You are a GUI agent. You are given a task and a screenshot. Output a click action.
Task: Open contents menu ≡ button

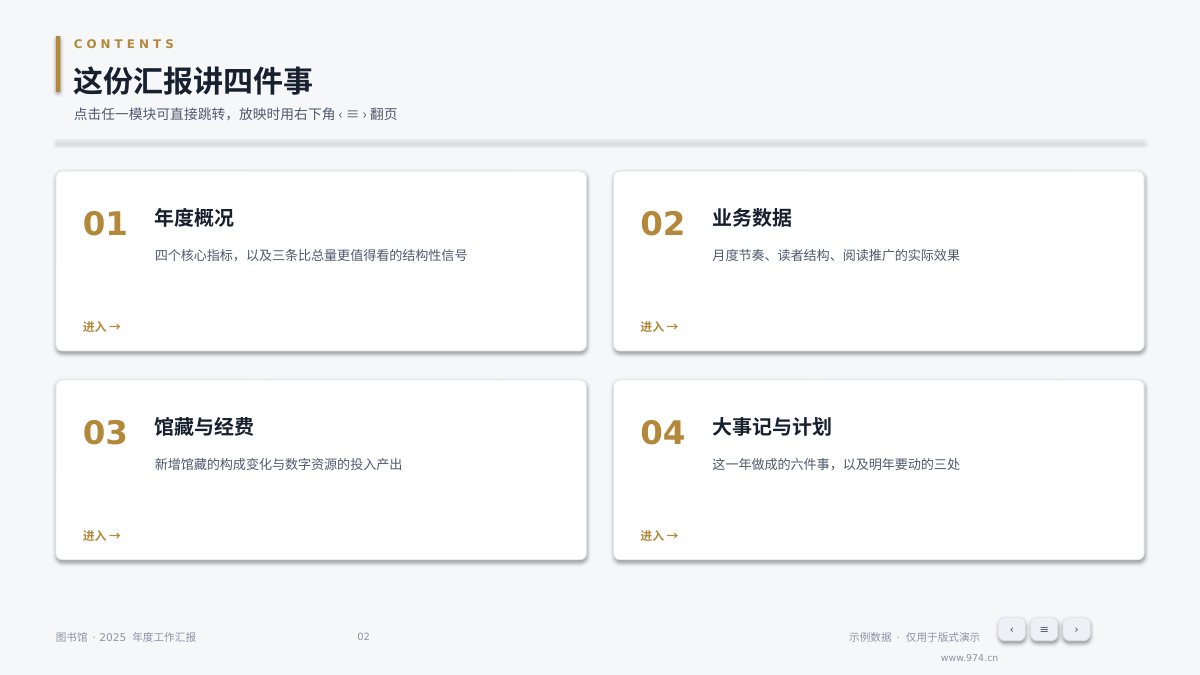[x=1044, y=629]
